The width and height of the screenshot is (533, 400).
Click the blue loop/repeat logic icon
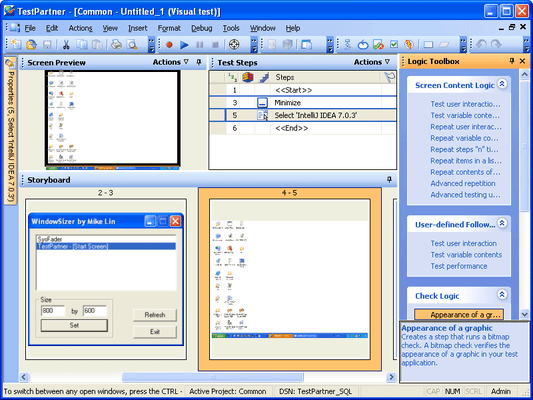click(363, 45)
